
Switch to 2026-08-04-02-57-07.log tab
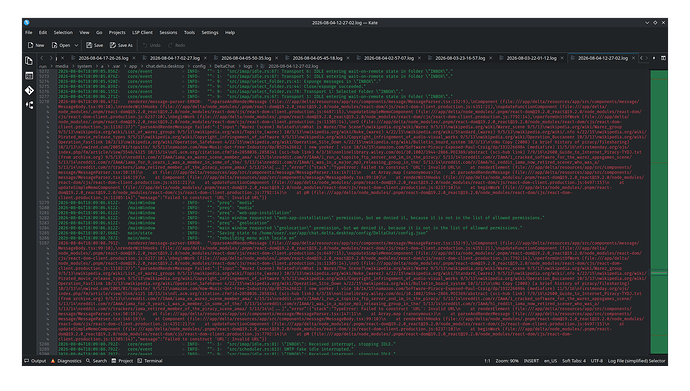point(389,58)
